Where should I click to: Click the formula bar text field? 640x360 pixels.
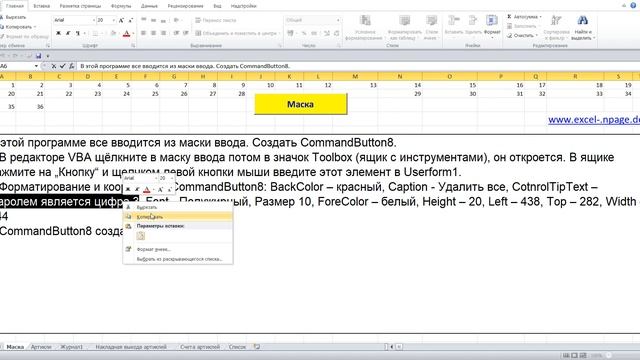(358, 66)
